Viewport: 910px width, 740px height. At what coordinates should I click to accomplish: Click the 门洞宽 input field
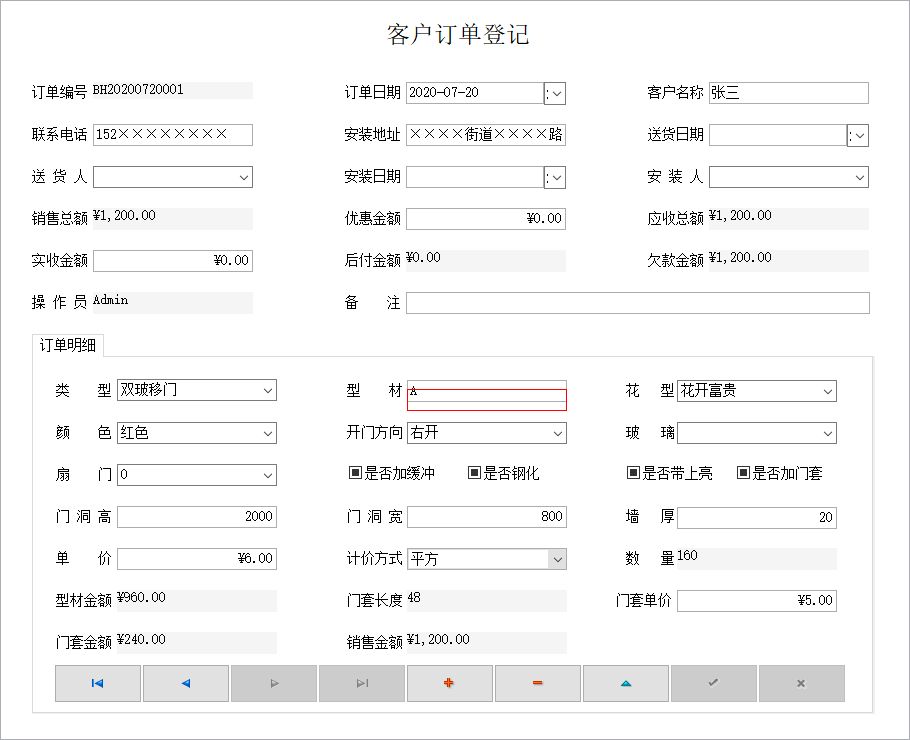coord(486,517)
